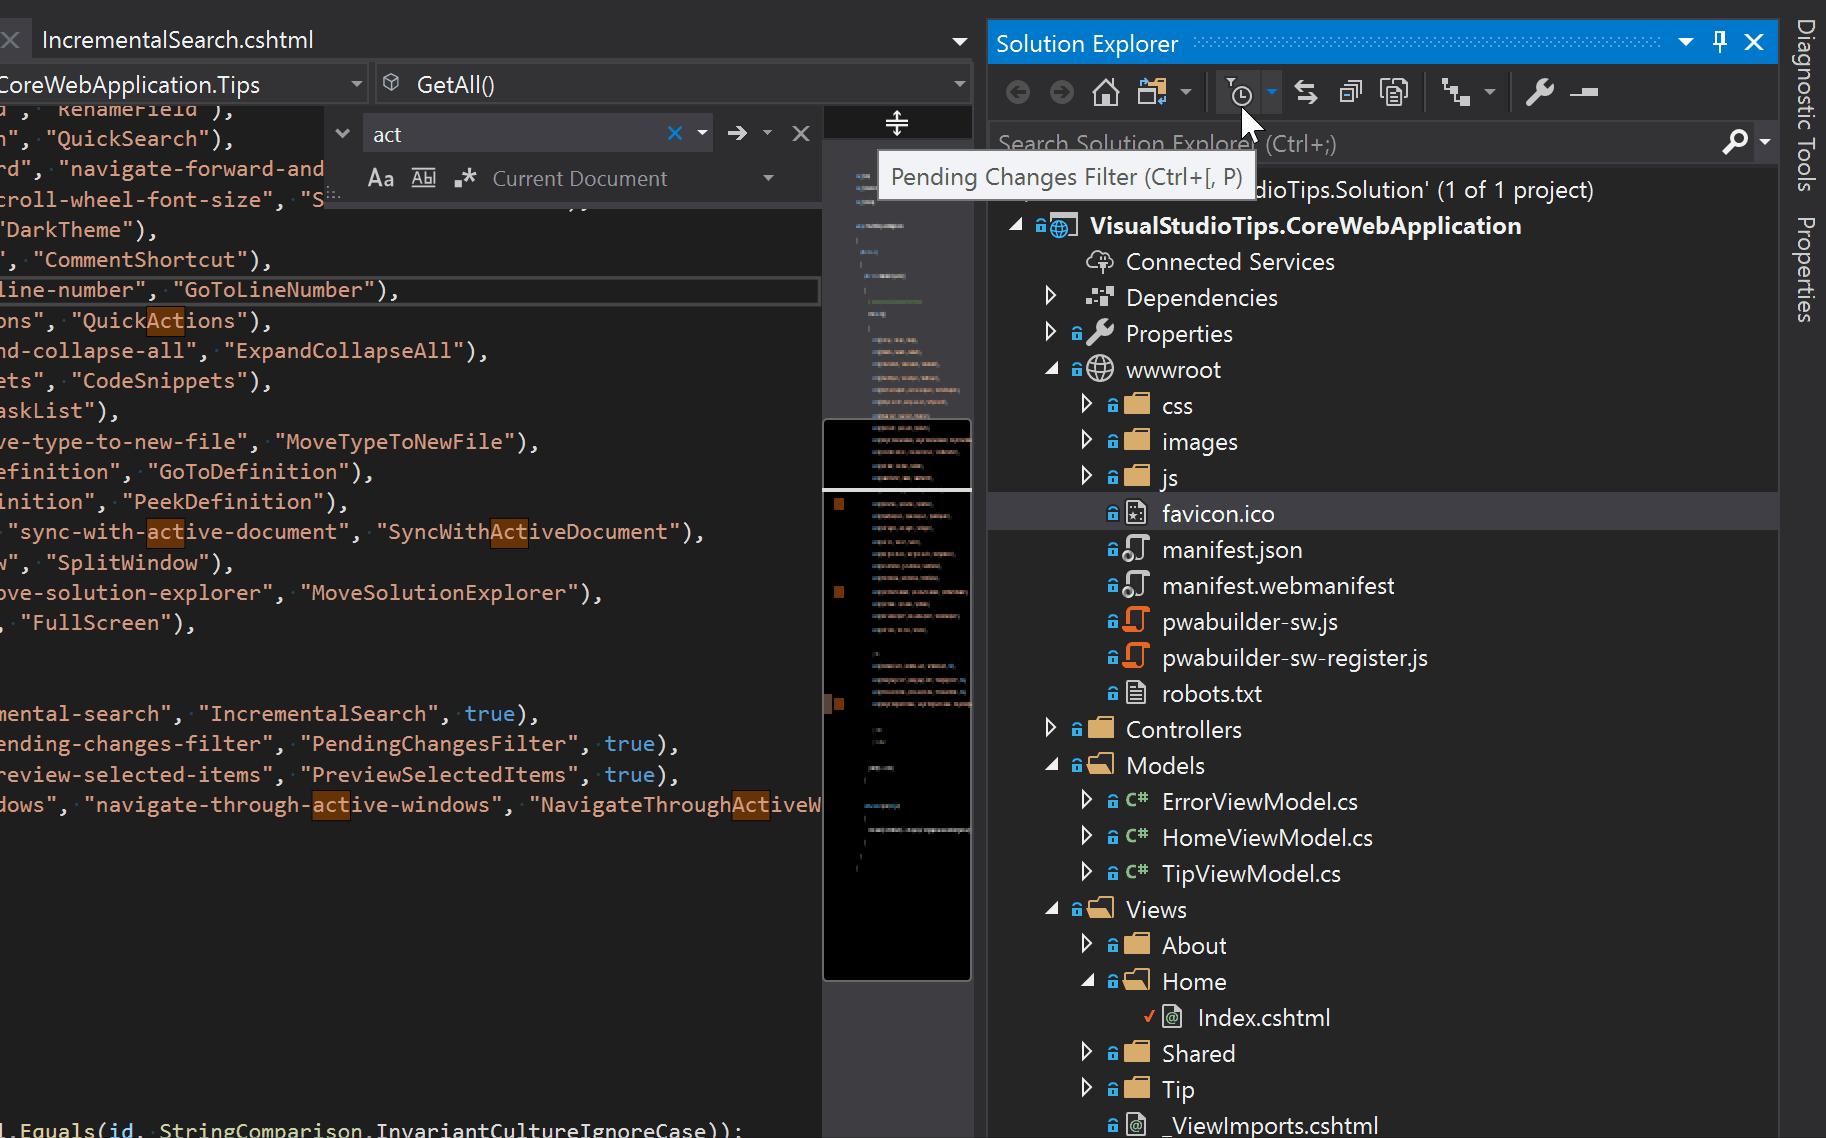Open the IncrementalSearch.cshtml tab dropdown
Image resolution: width=1826 pixels, height=1138 pixels.
[959, 39]
